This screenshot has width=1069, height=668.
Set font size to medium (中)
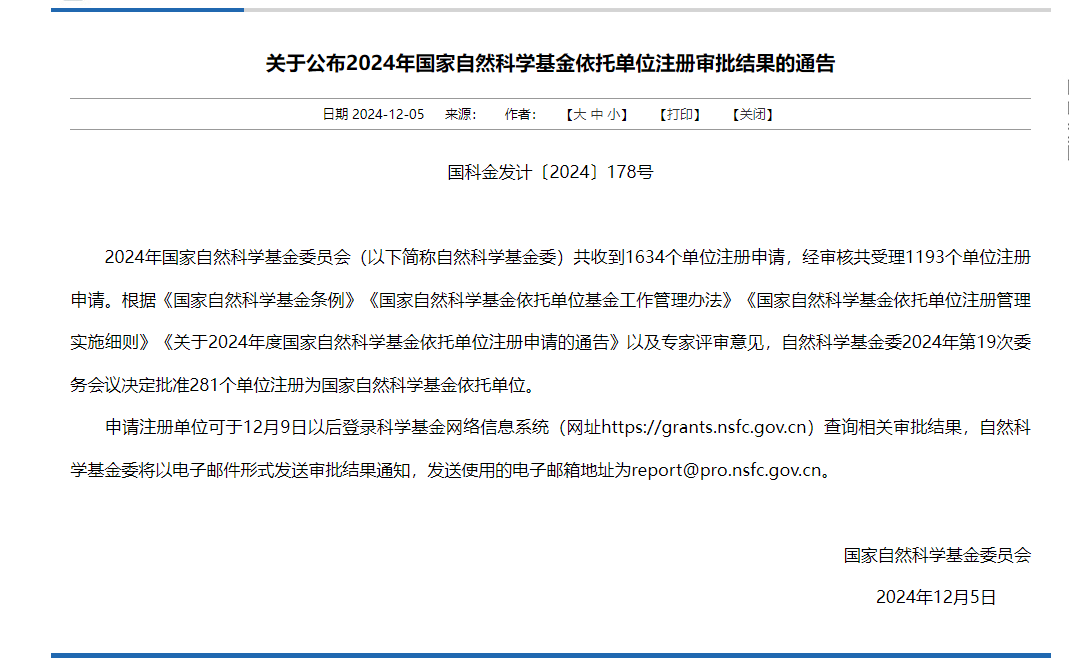coord(597,115)
